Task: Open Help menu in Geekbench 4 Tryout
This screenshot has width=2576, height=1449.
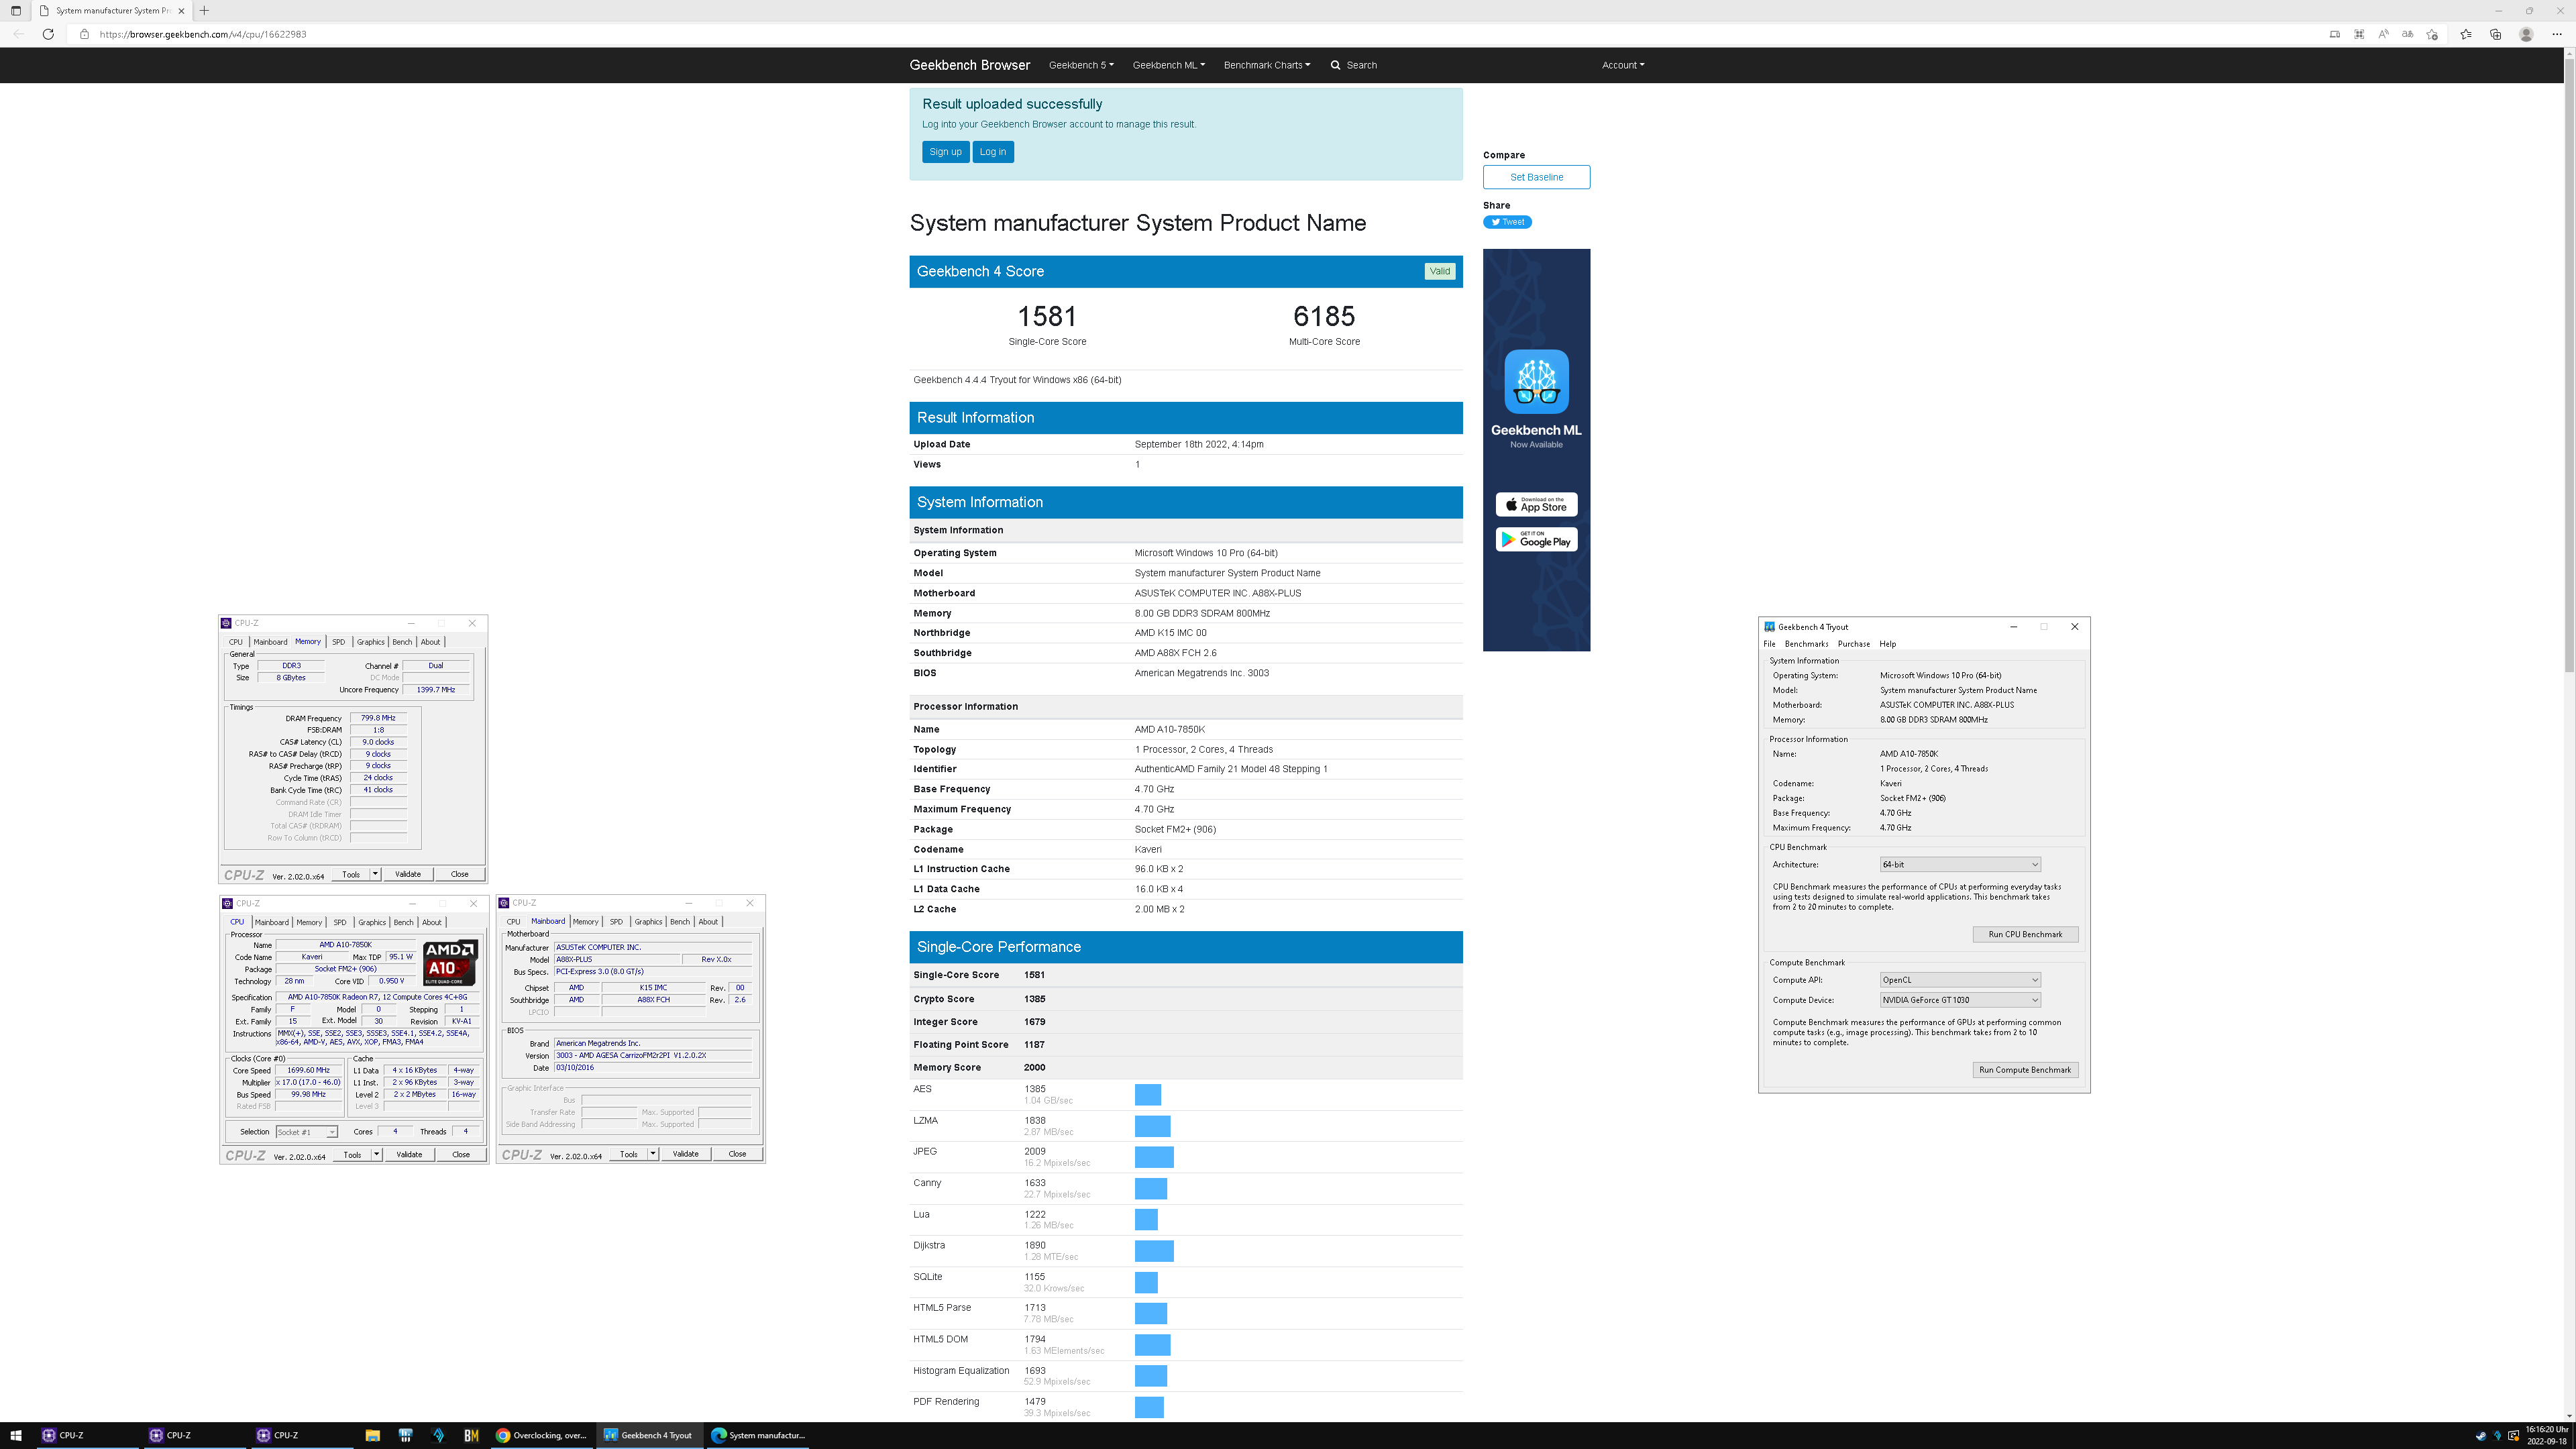Action: [x=1887, y=644]
